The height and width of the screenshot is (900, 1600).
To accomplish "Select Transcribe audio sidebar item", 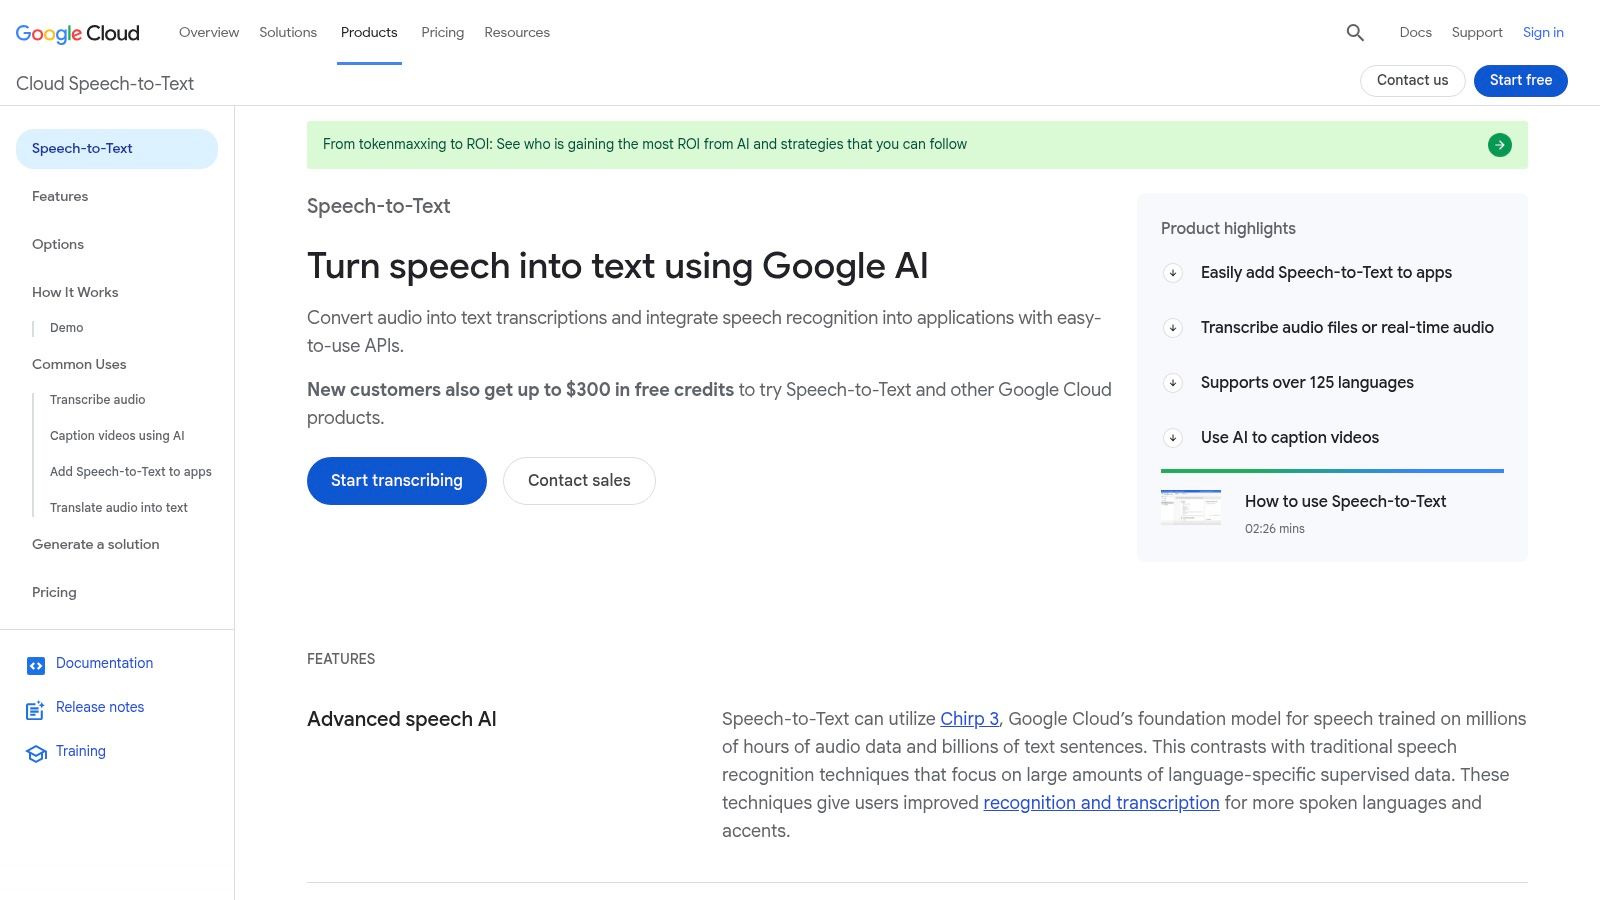I will [98, 400].
